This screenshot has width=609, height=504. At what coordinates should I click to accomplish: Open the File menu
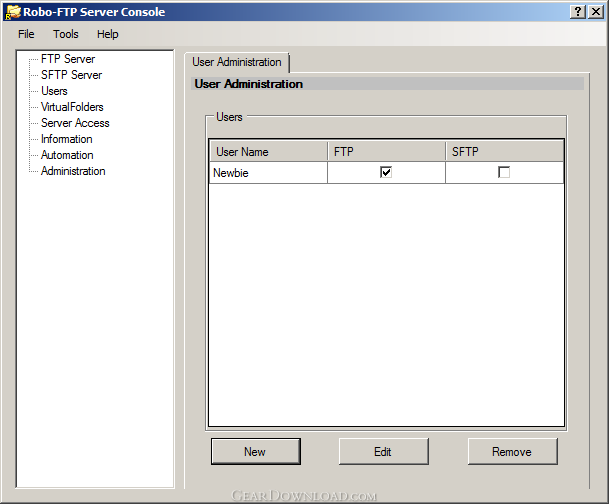[x=26, y=34]
